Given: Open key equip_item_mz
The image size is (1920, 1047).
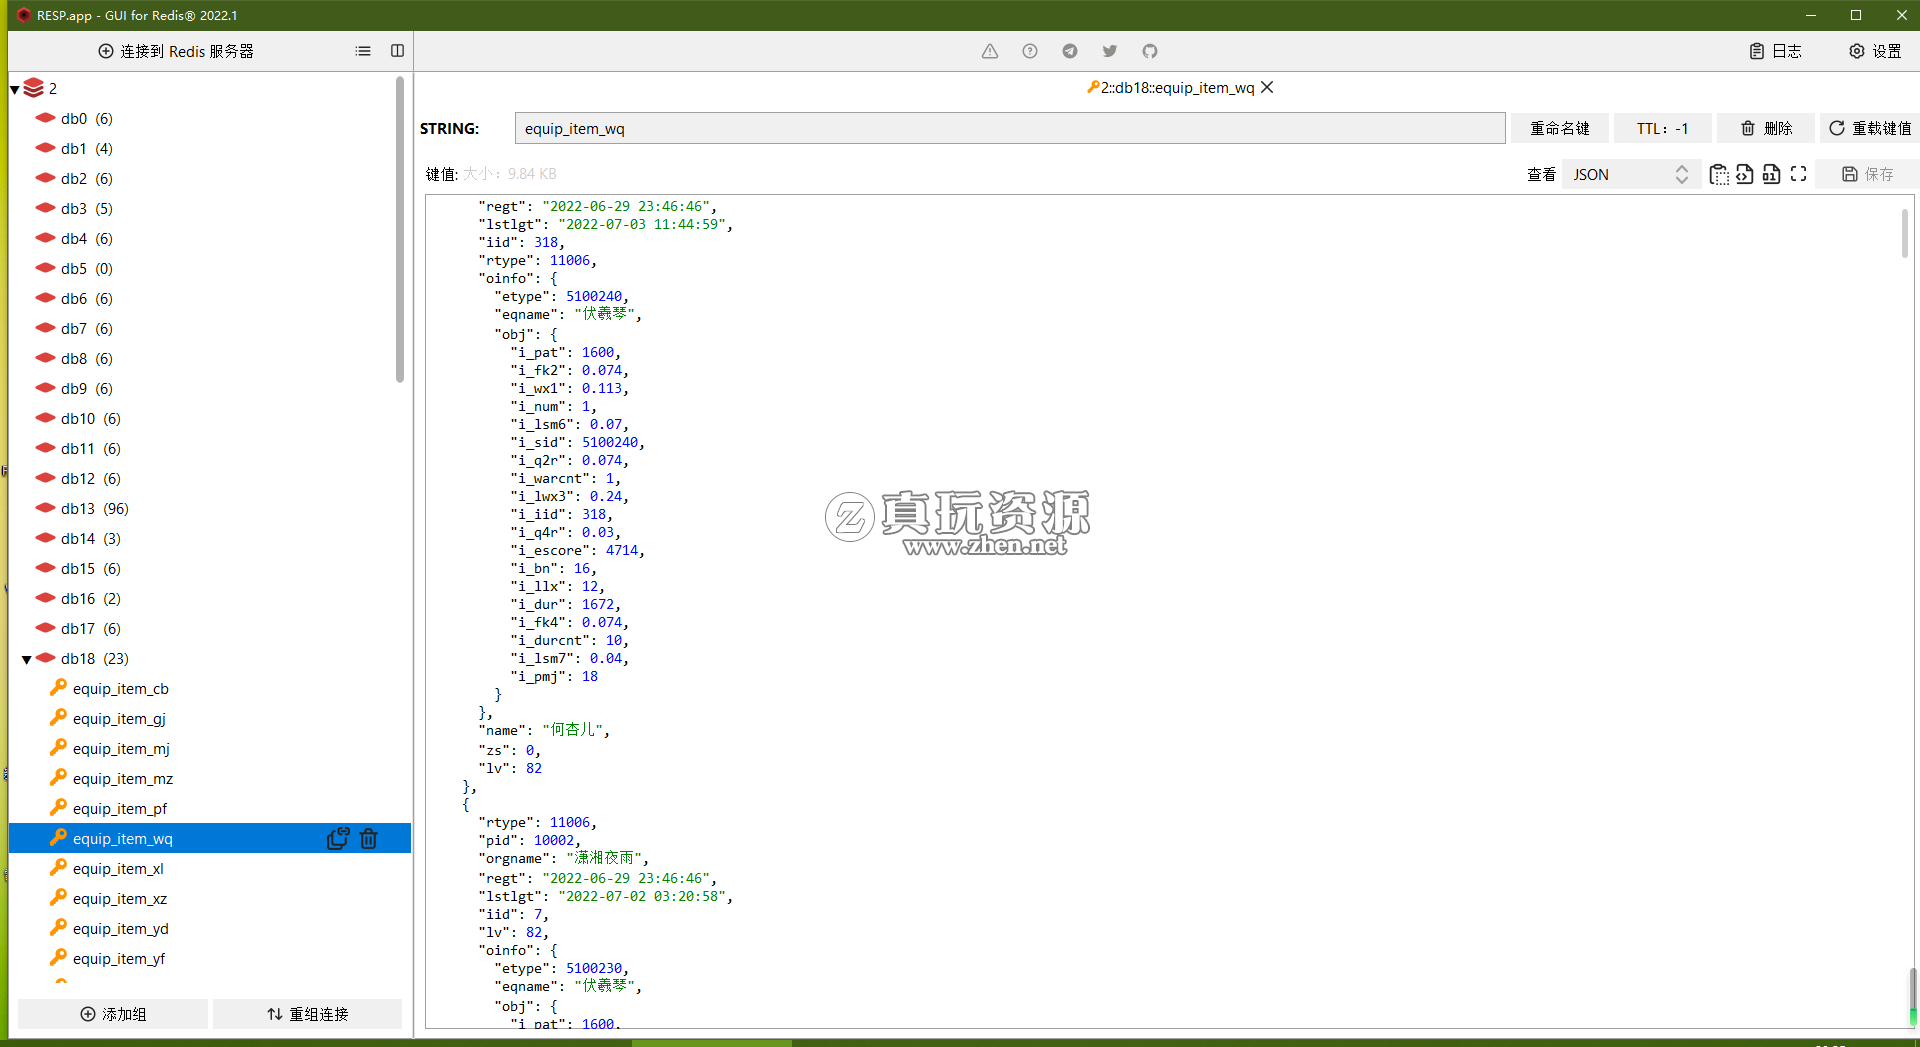Looking at the screenshot, I should [122, 778].
